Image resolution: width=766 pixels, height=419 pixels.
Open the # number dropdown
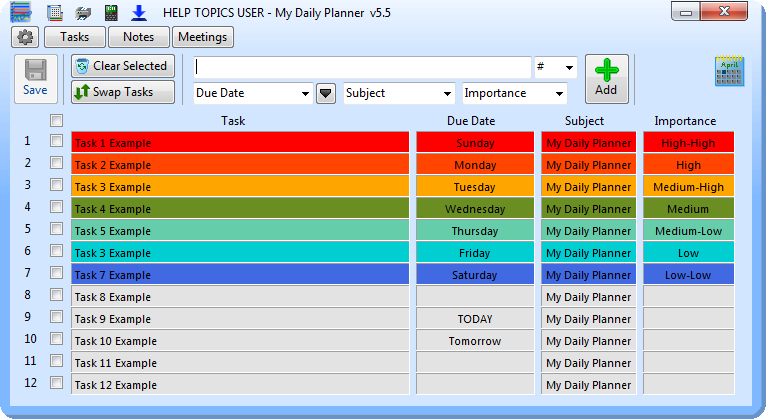tap(556, 67)
